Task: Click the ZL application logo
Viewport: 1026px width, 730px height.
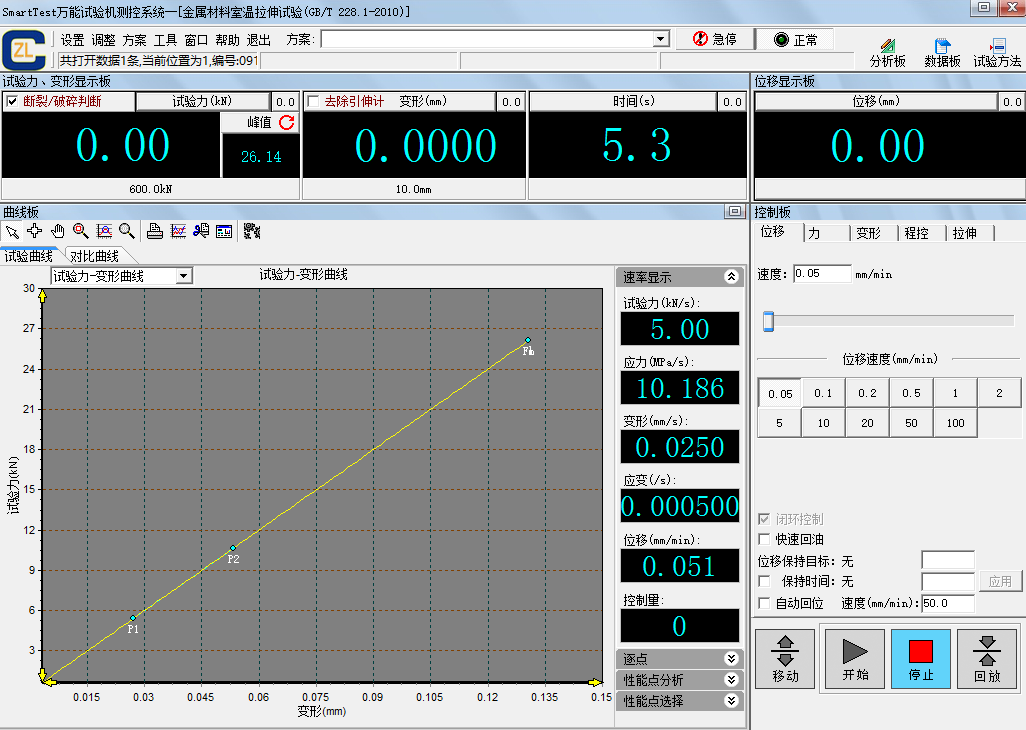Action: pyautogui.click(x=24, y=50)
